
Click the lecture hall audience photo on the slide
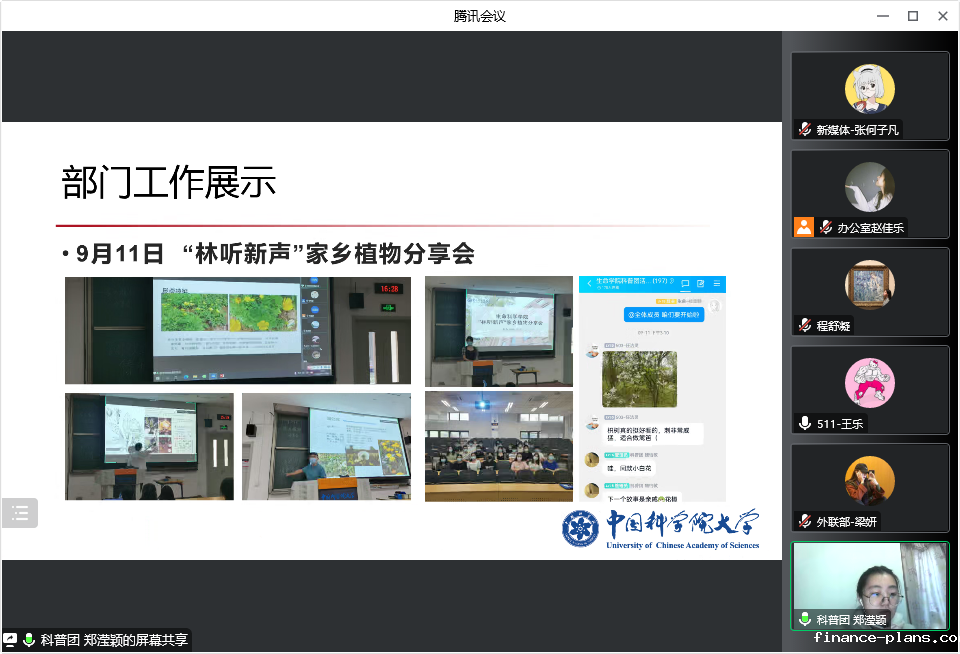pyautogui.click(x=498, y=446)
